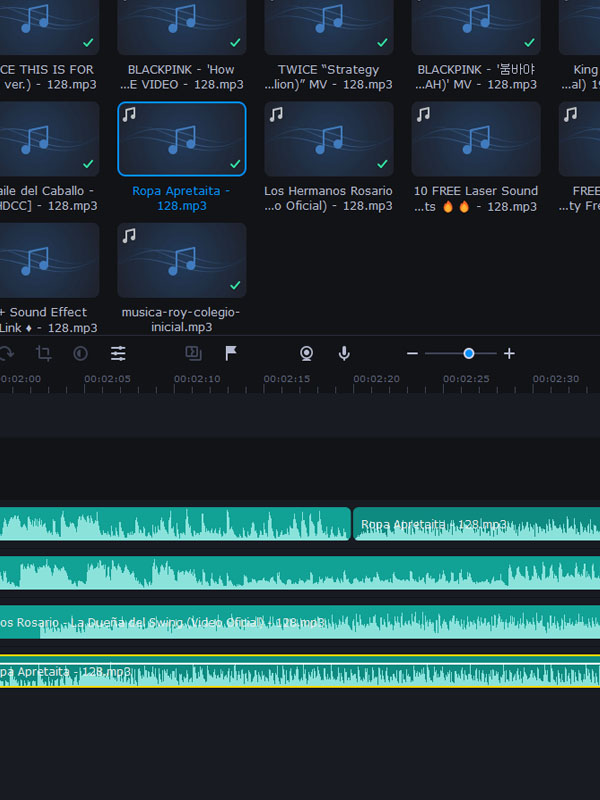Select BLACKPINK 'How You Like That' audio file
600x800 pixels.
[x=181, y=26]
